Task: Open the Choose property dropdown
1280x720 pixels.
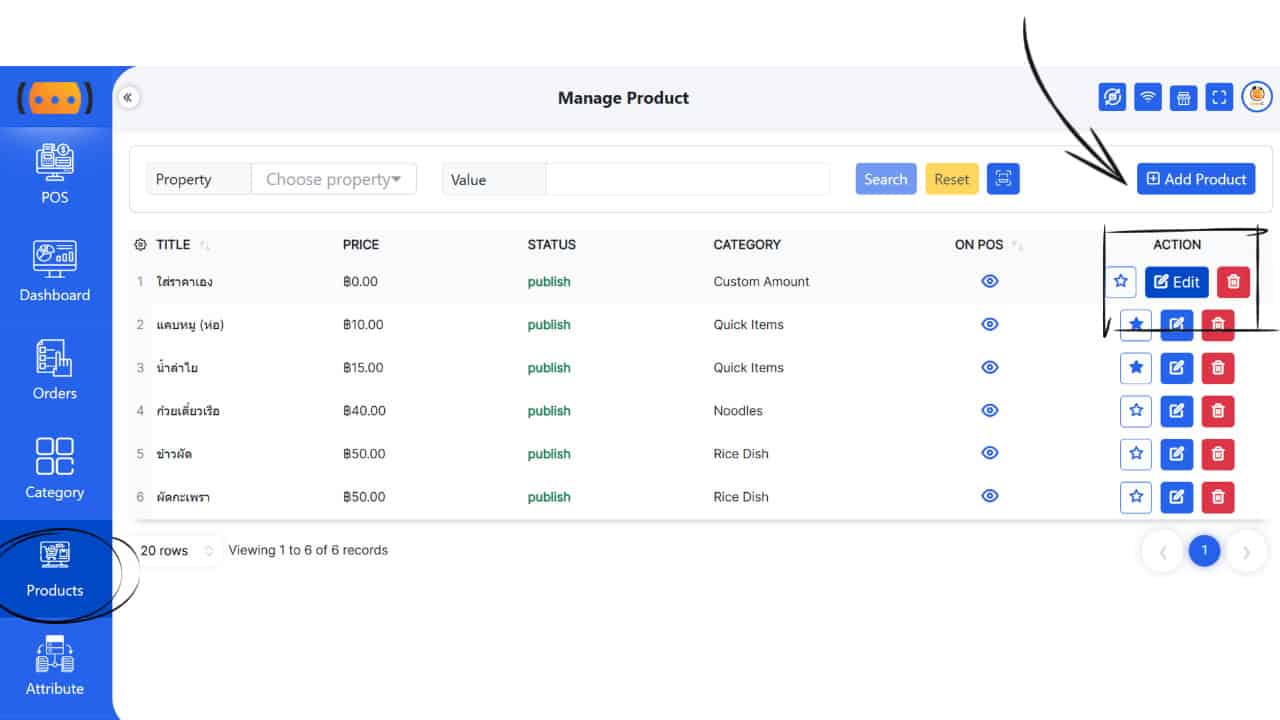Action: click(333, 179)
